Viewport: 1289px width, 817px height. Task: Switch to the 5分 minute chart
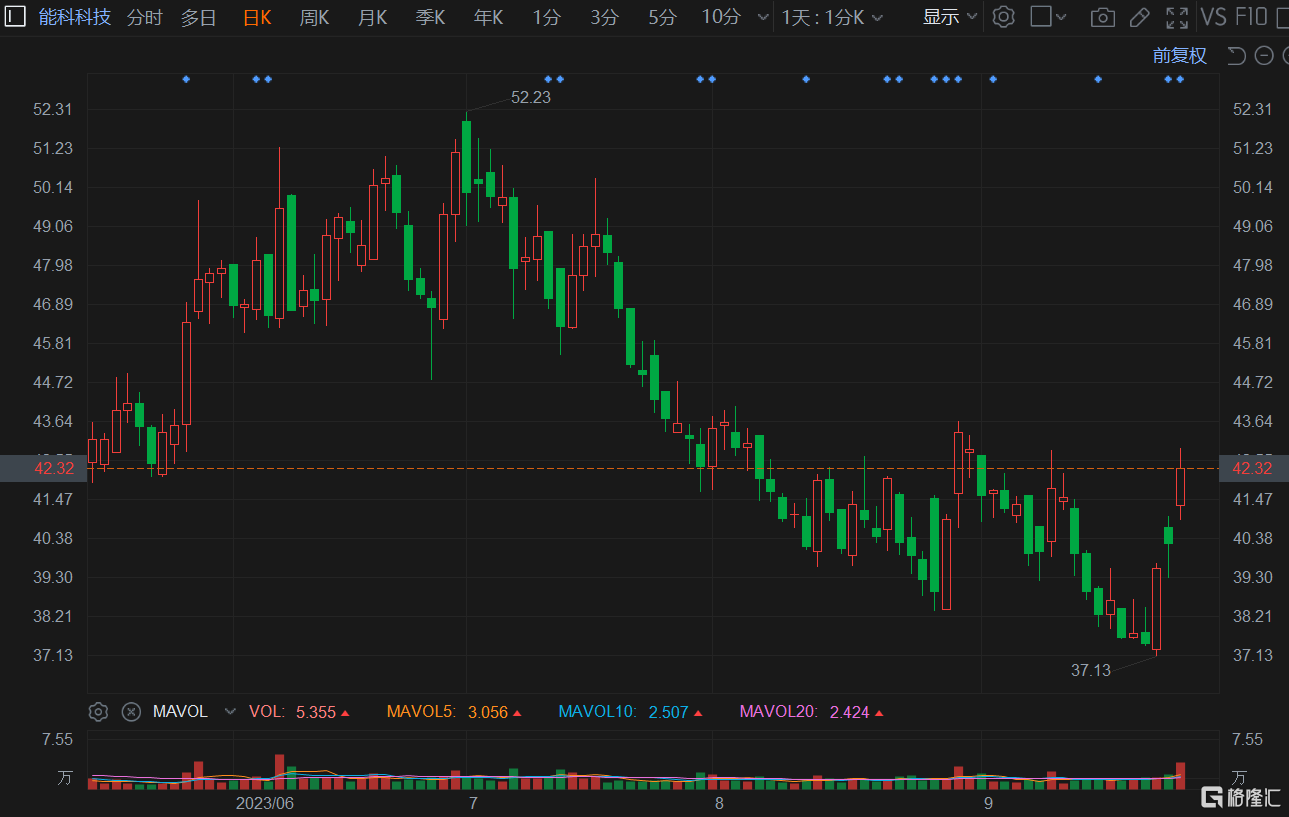[x=662, y=17]
